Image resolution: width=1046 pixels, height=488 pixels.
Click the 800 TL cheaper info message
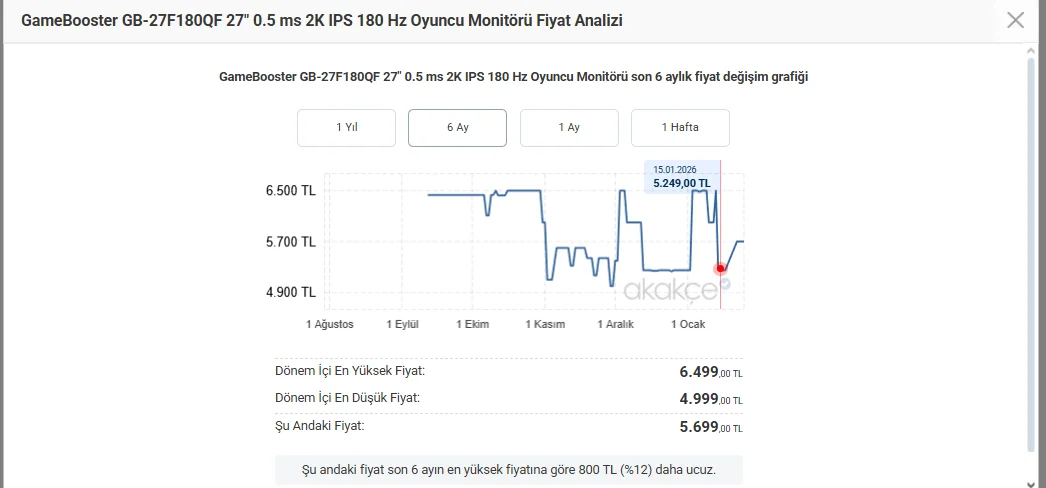508,469
